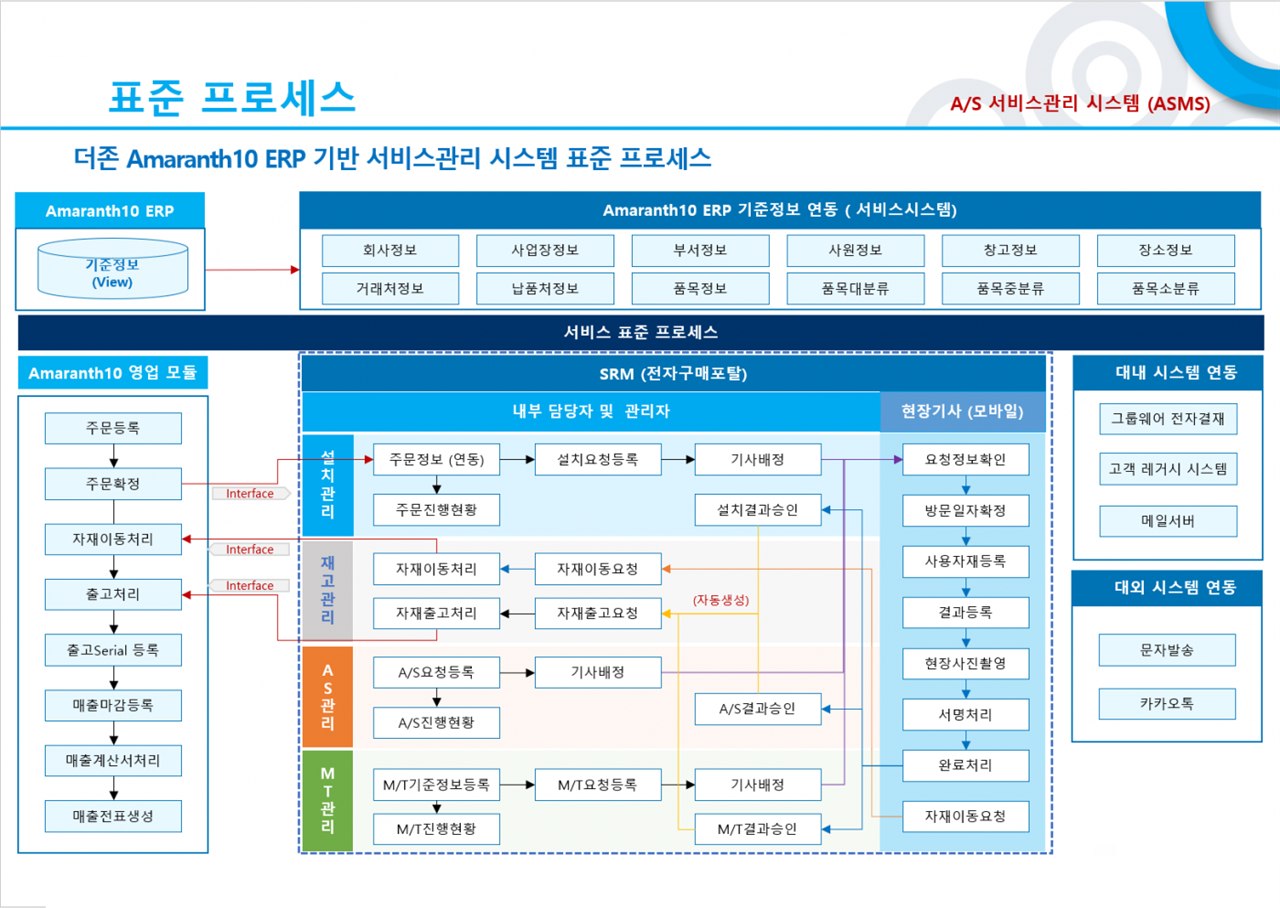The height and width of the screenshot is (908, 1280).
Task: Select the 주문진행현황 box
Action: (x=436, y=510)
